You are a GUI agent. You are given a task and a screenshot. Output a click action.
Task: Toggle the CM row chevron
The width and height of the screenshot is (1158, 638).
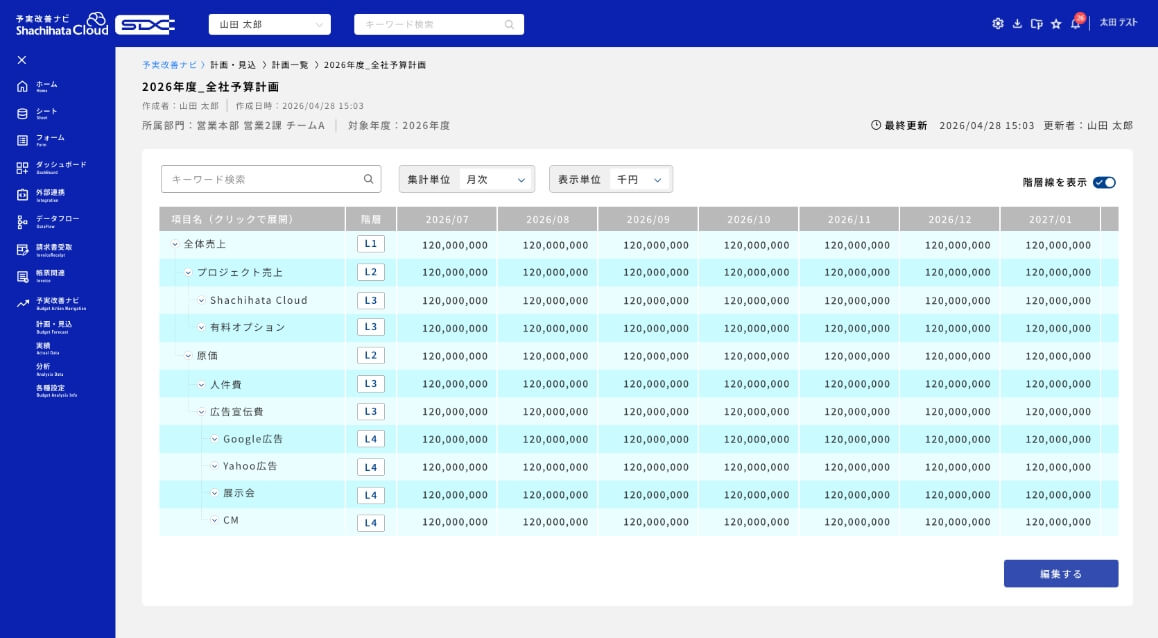[215, 520]
